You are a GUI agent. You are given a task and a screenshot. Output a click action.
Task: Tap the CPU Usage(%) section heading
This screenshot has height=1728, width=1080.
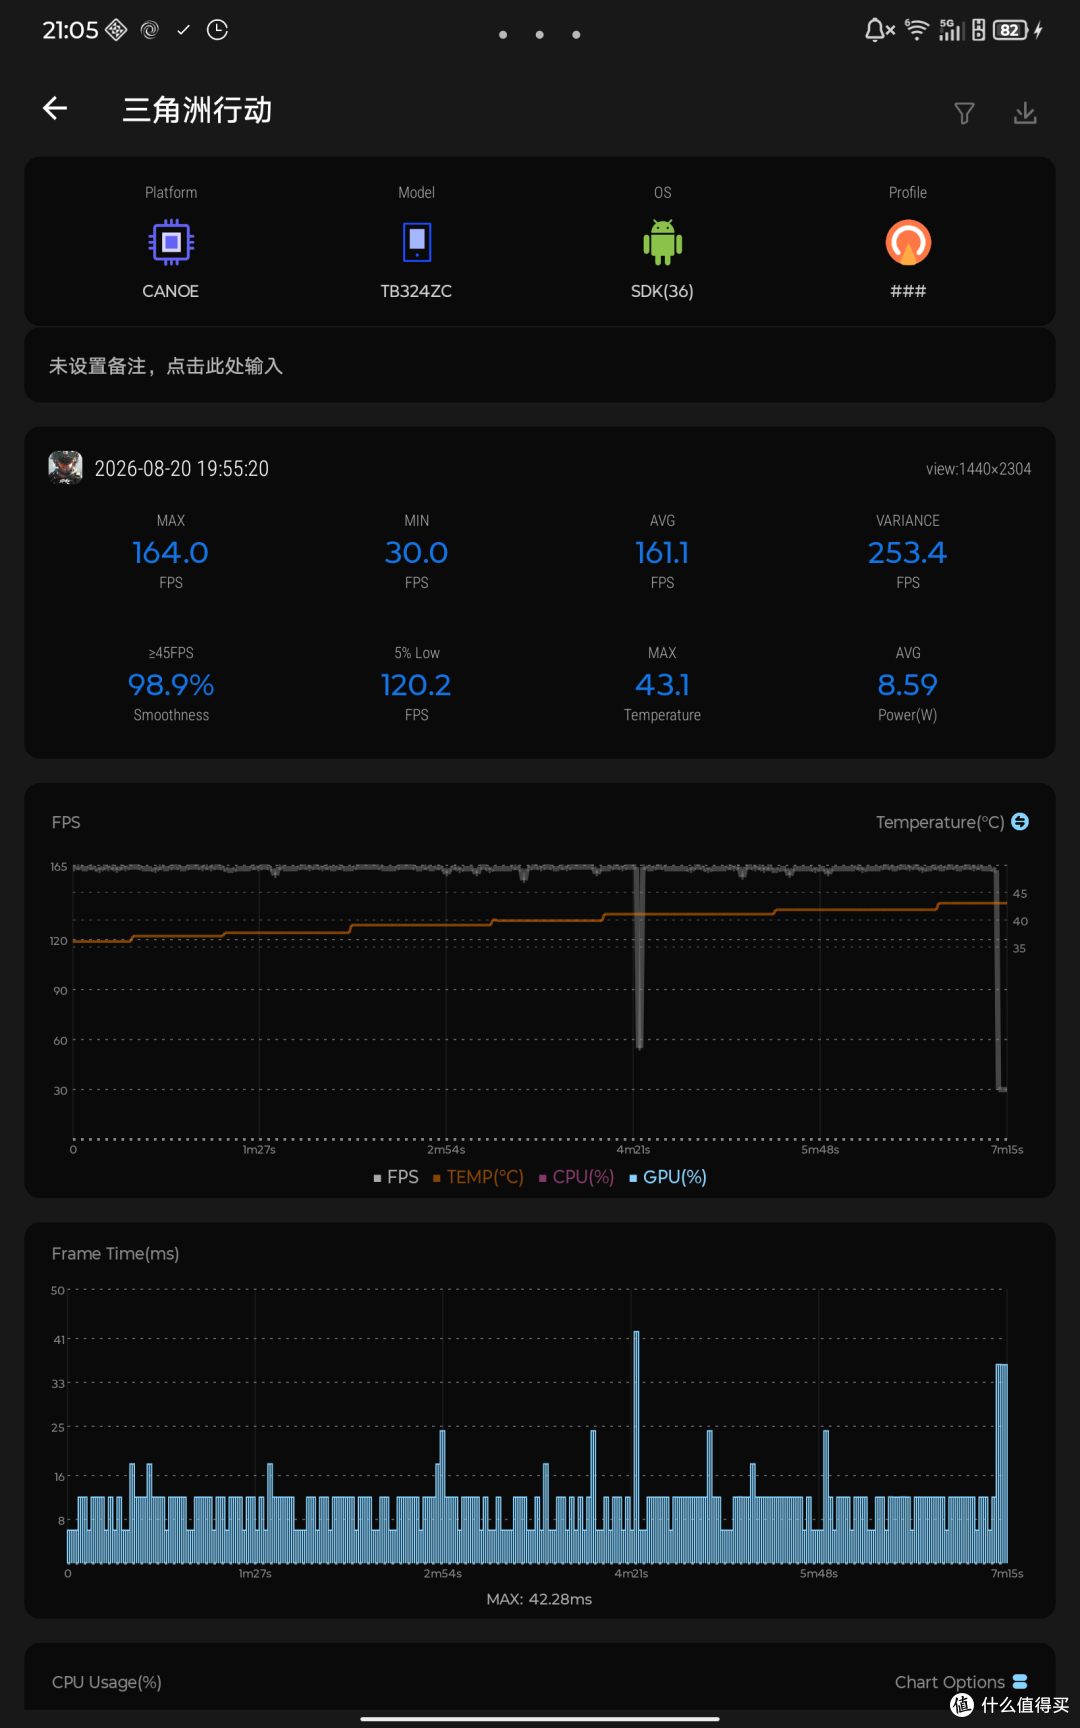(x=107, y=1682)
